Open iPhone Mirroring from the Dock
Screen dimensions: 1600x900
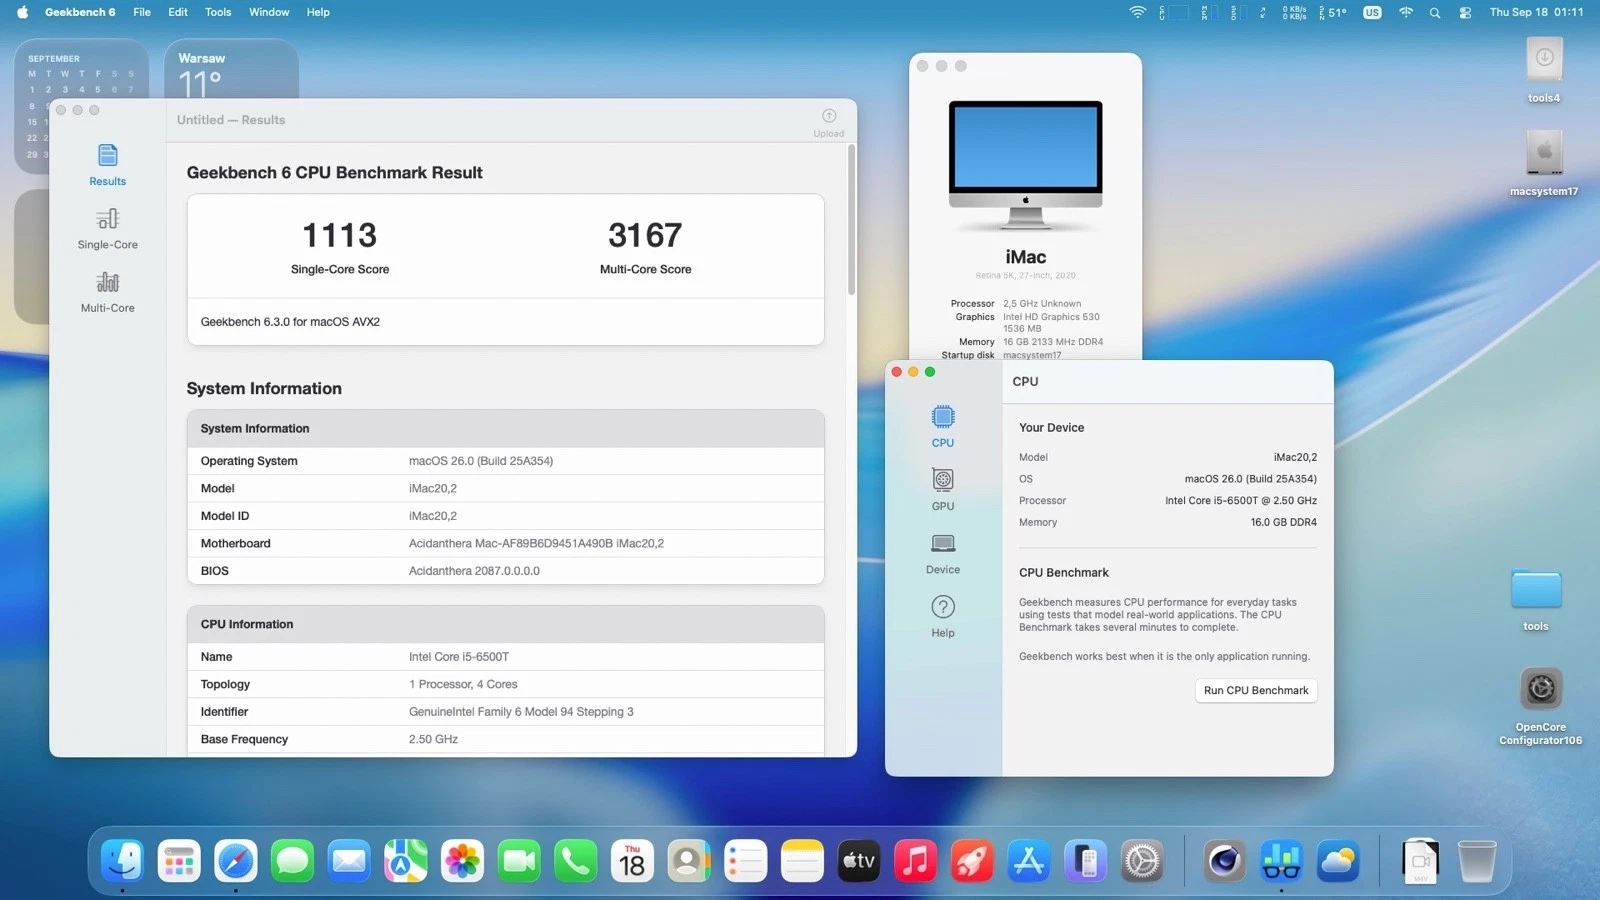click(x=1085, y=860)
